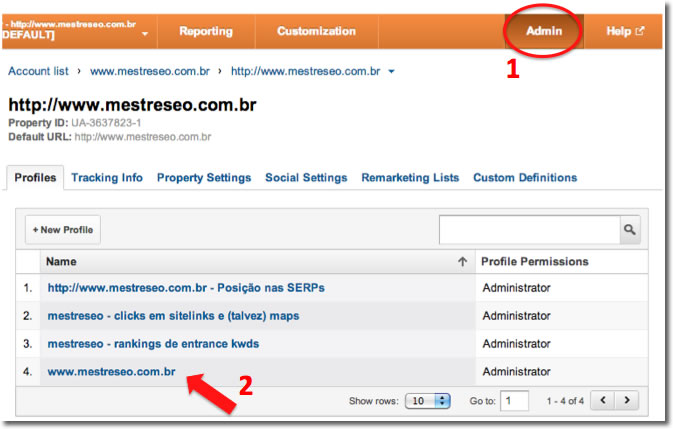The height and width of the screenshot is (429, 673).
Task: Switch to the Tracking Info tab
Action: point(107,178)
